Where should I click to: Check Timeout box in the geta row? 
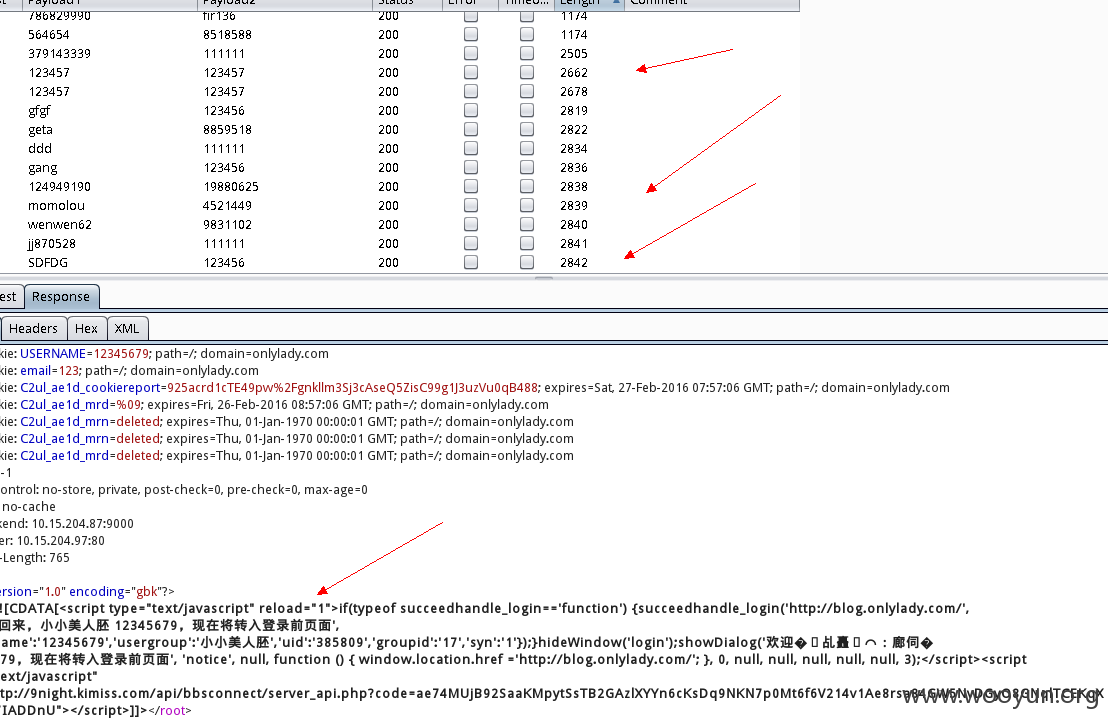click(x=526, y=129)
